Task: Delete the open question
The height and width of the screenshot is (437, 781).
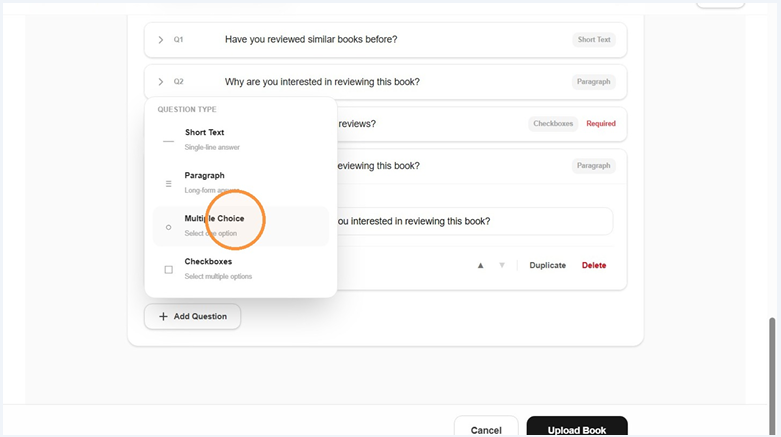Action: tap(594, 265)
